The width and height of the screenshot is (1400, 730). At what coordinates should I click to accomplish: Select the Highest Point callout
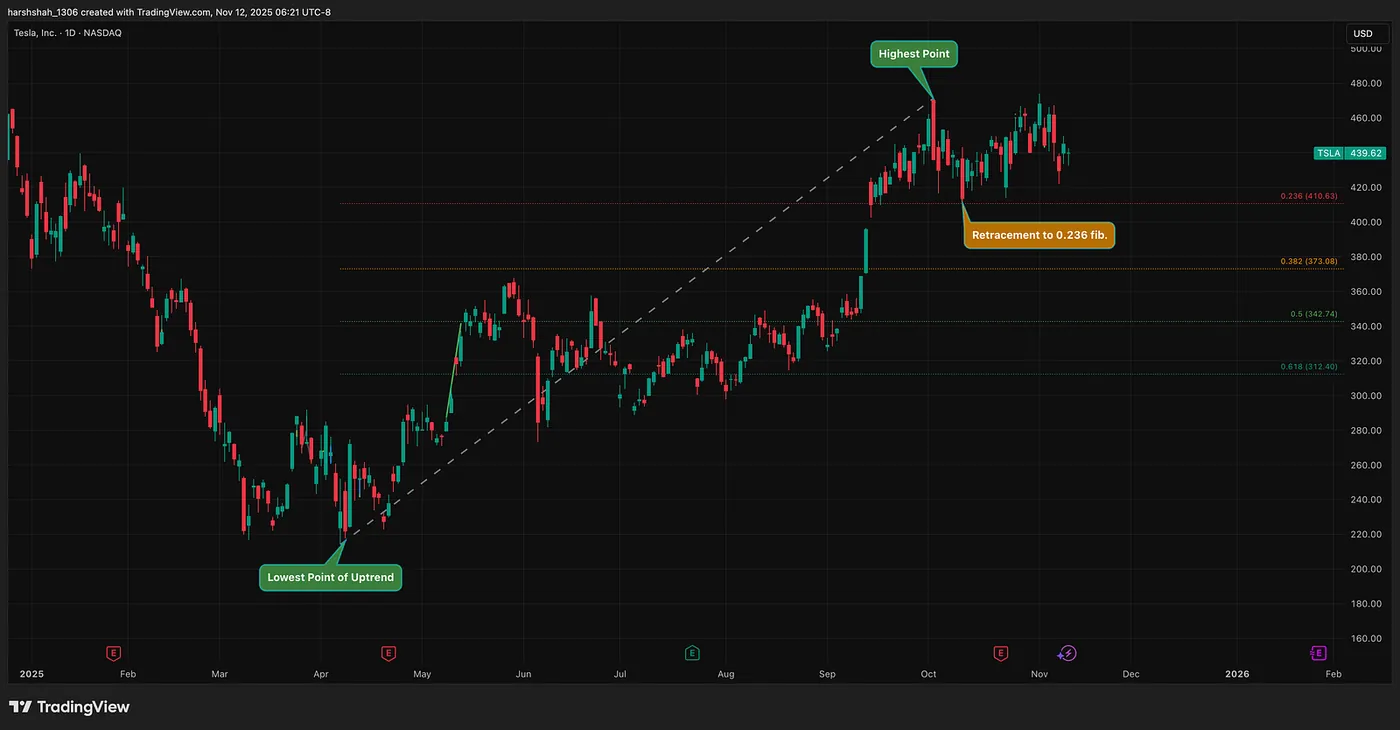[914, 54]
